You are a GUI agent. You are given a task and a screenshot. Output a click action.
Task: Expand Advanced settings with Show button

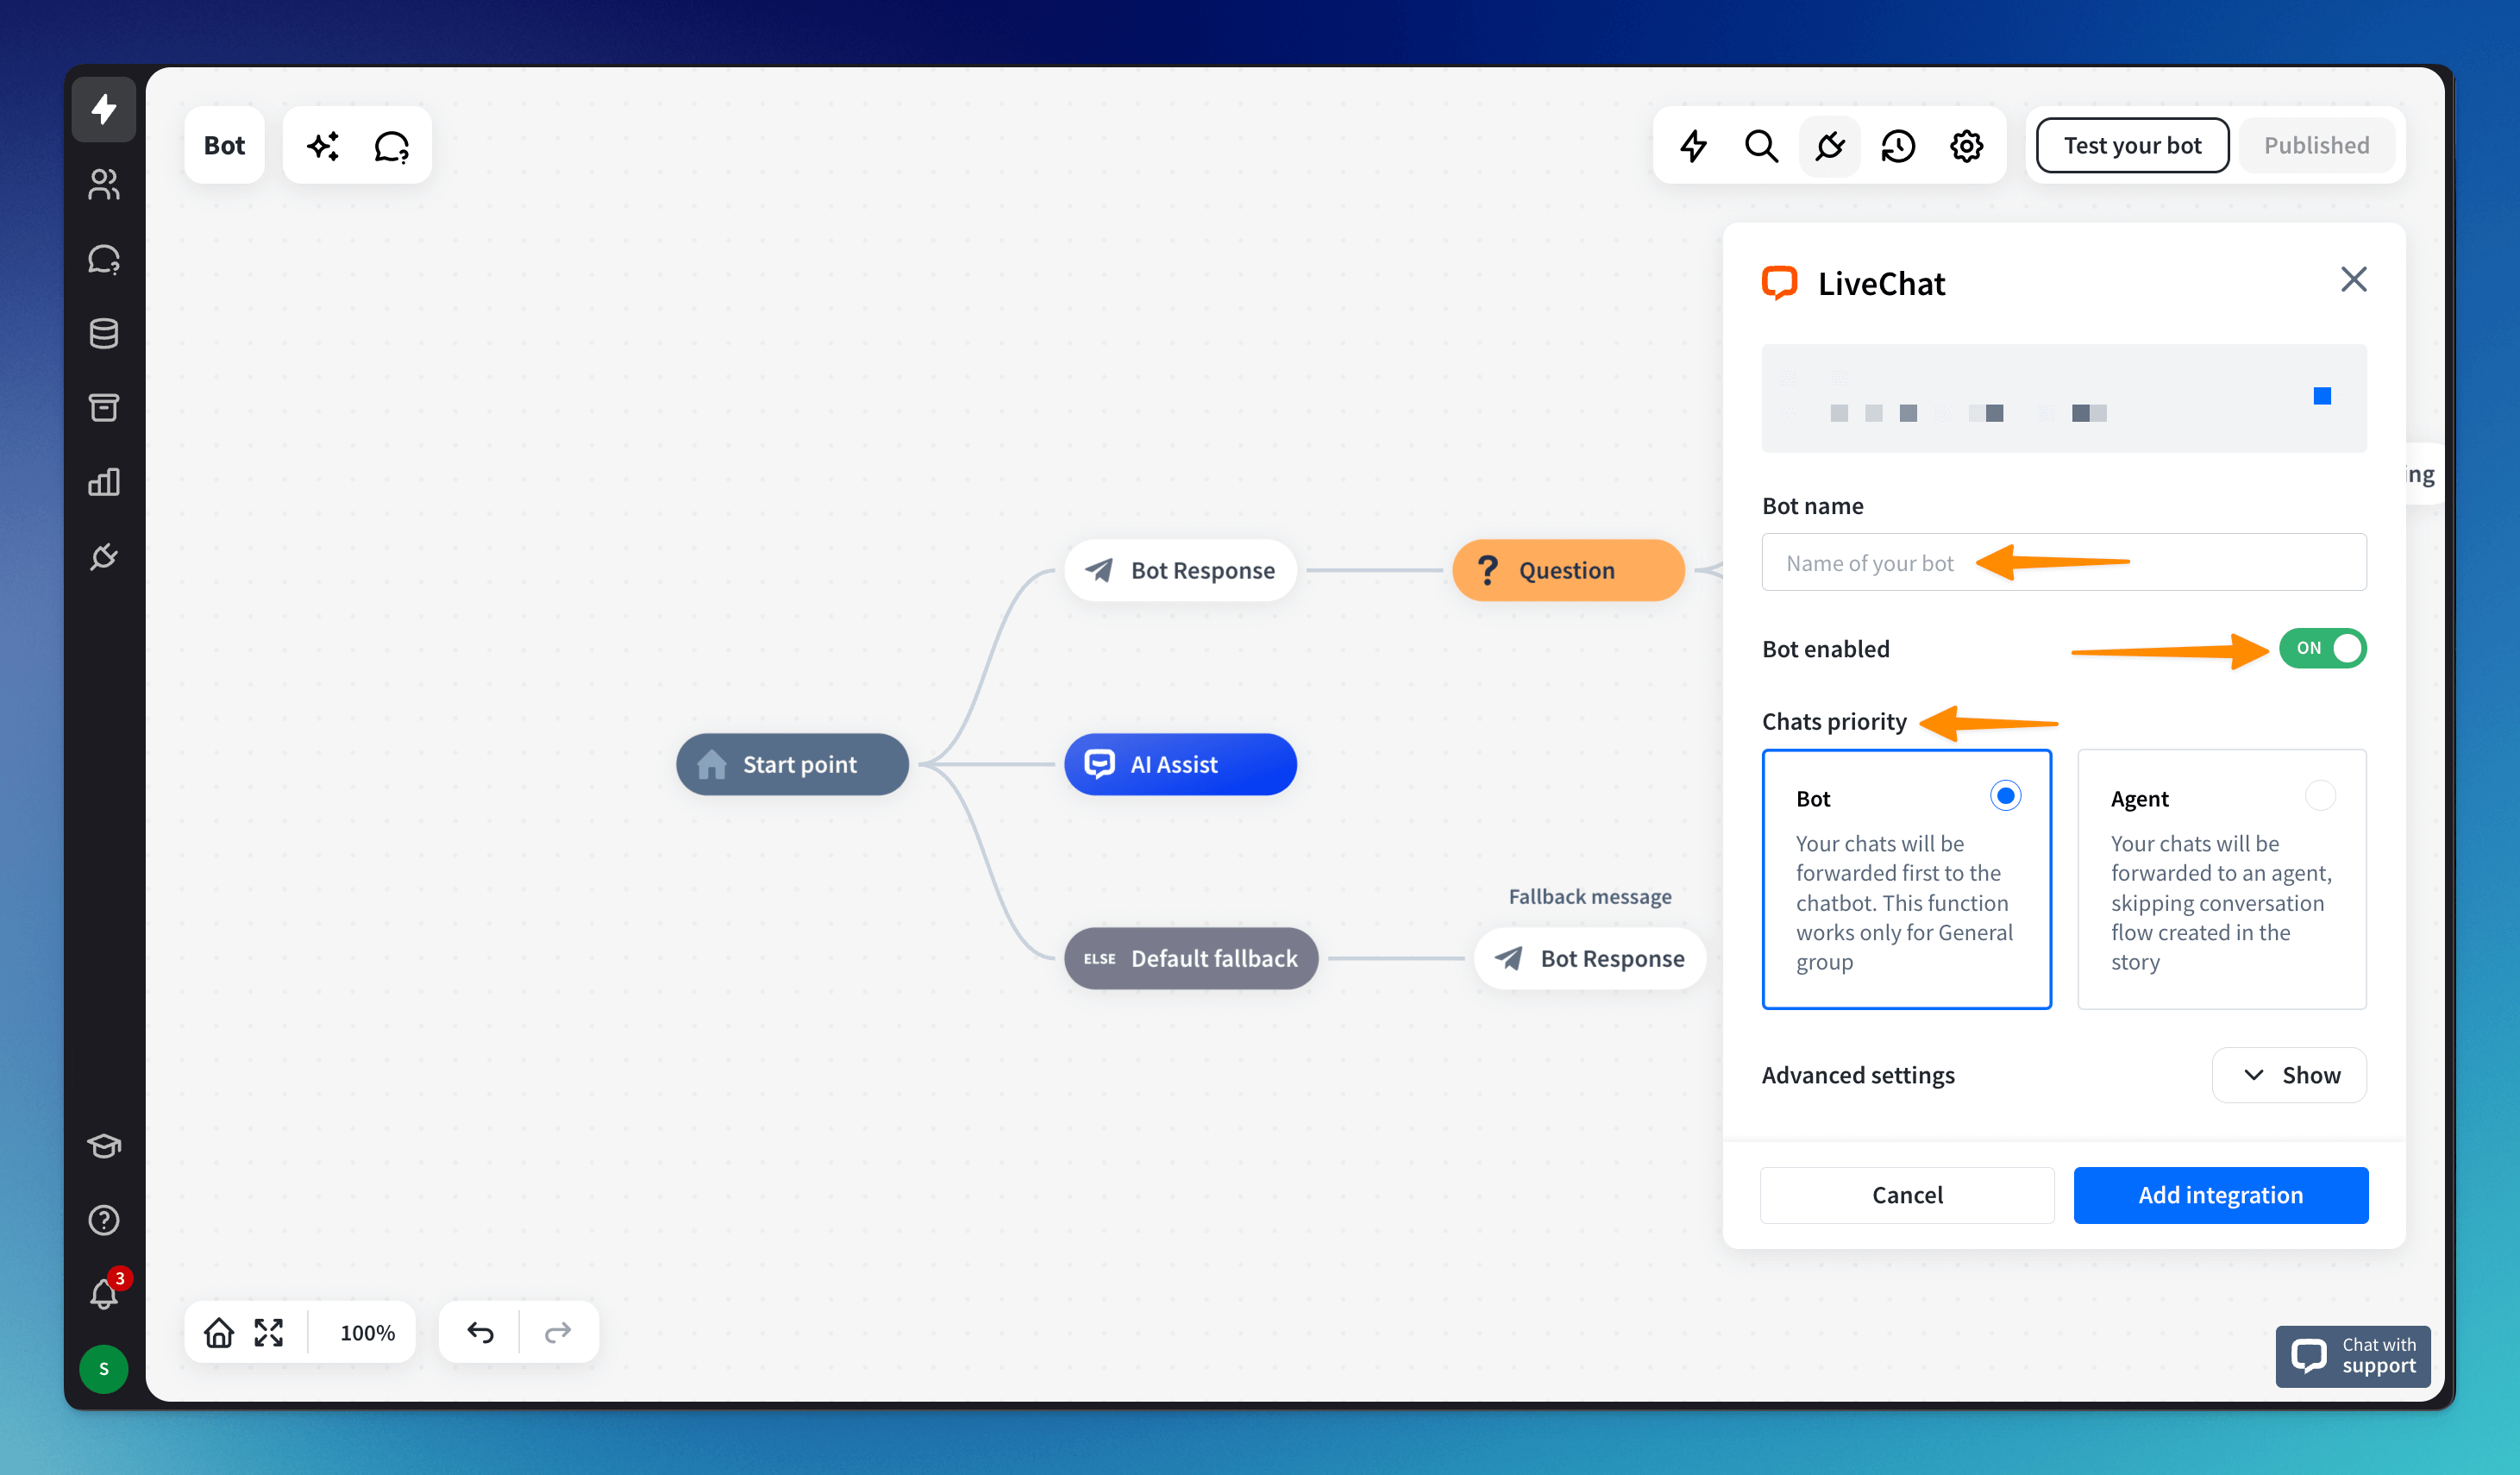[x=2289, y=1075]
